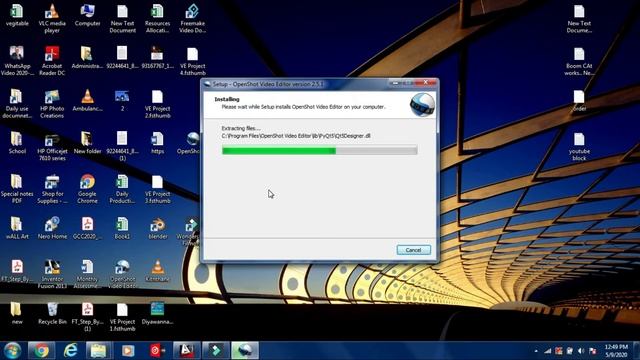Select the New folder desktop icon
Image resolution: width=640 pixels, height=360 pixels.
click(x=87, y=143)
